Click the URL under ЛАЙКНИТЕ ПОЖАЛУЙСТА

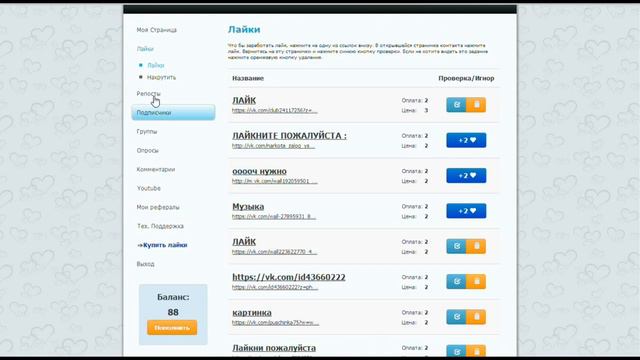273,146
